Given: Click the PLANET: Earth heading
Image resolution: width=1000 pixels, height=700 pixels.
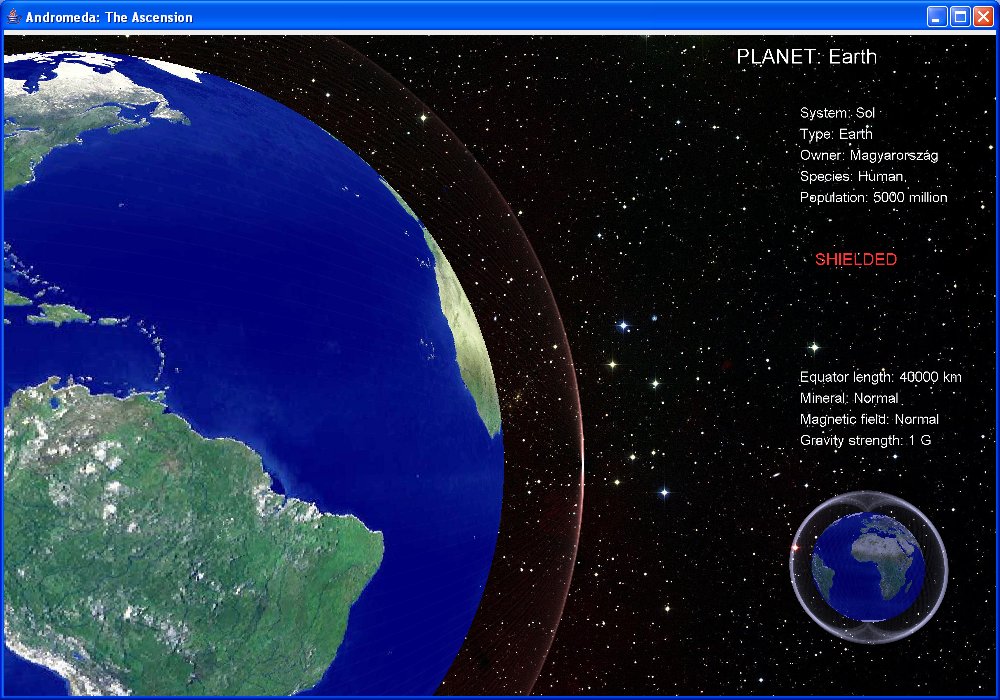Looking at the screenshot, I should point(806,57).
